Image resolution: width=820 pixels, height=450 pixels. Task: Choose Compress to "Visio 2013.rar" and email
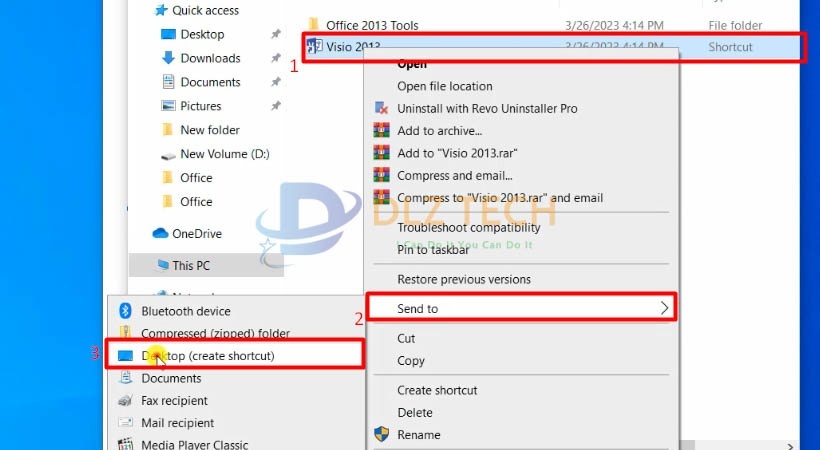coord(500,198)
